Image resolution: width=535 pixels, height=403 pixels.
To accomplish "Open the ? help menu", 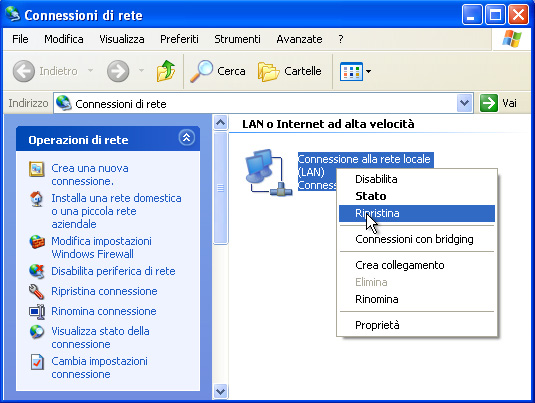I will pyautogui.click(x=341, y=39).
